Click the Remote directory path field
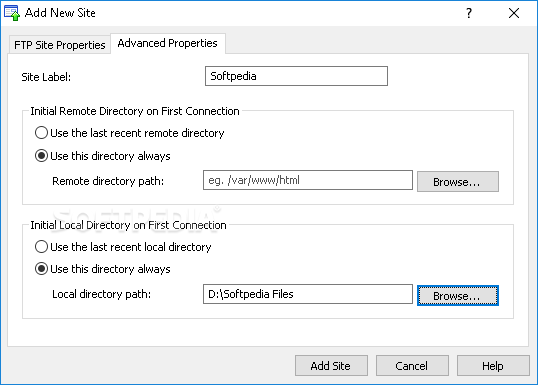538x385 pixels. 308,180
